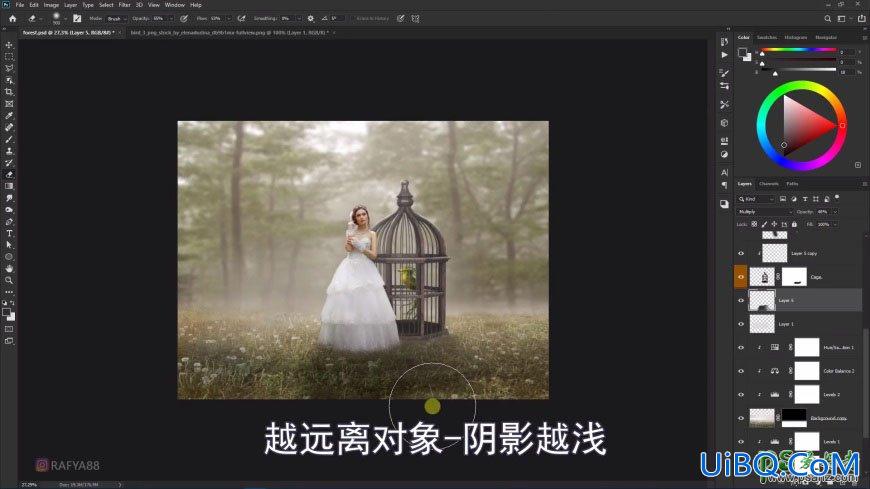870x489 pixels.
Task: Click the Erase to History option
Action: point(372,18)
